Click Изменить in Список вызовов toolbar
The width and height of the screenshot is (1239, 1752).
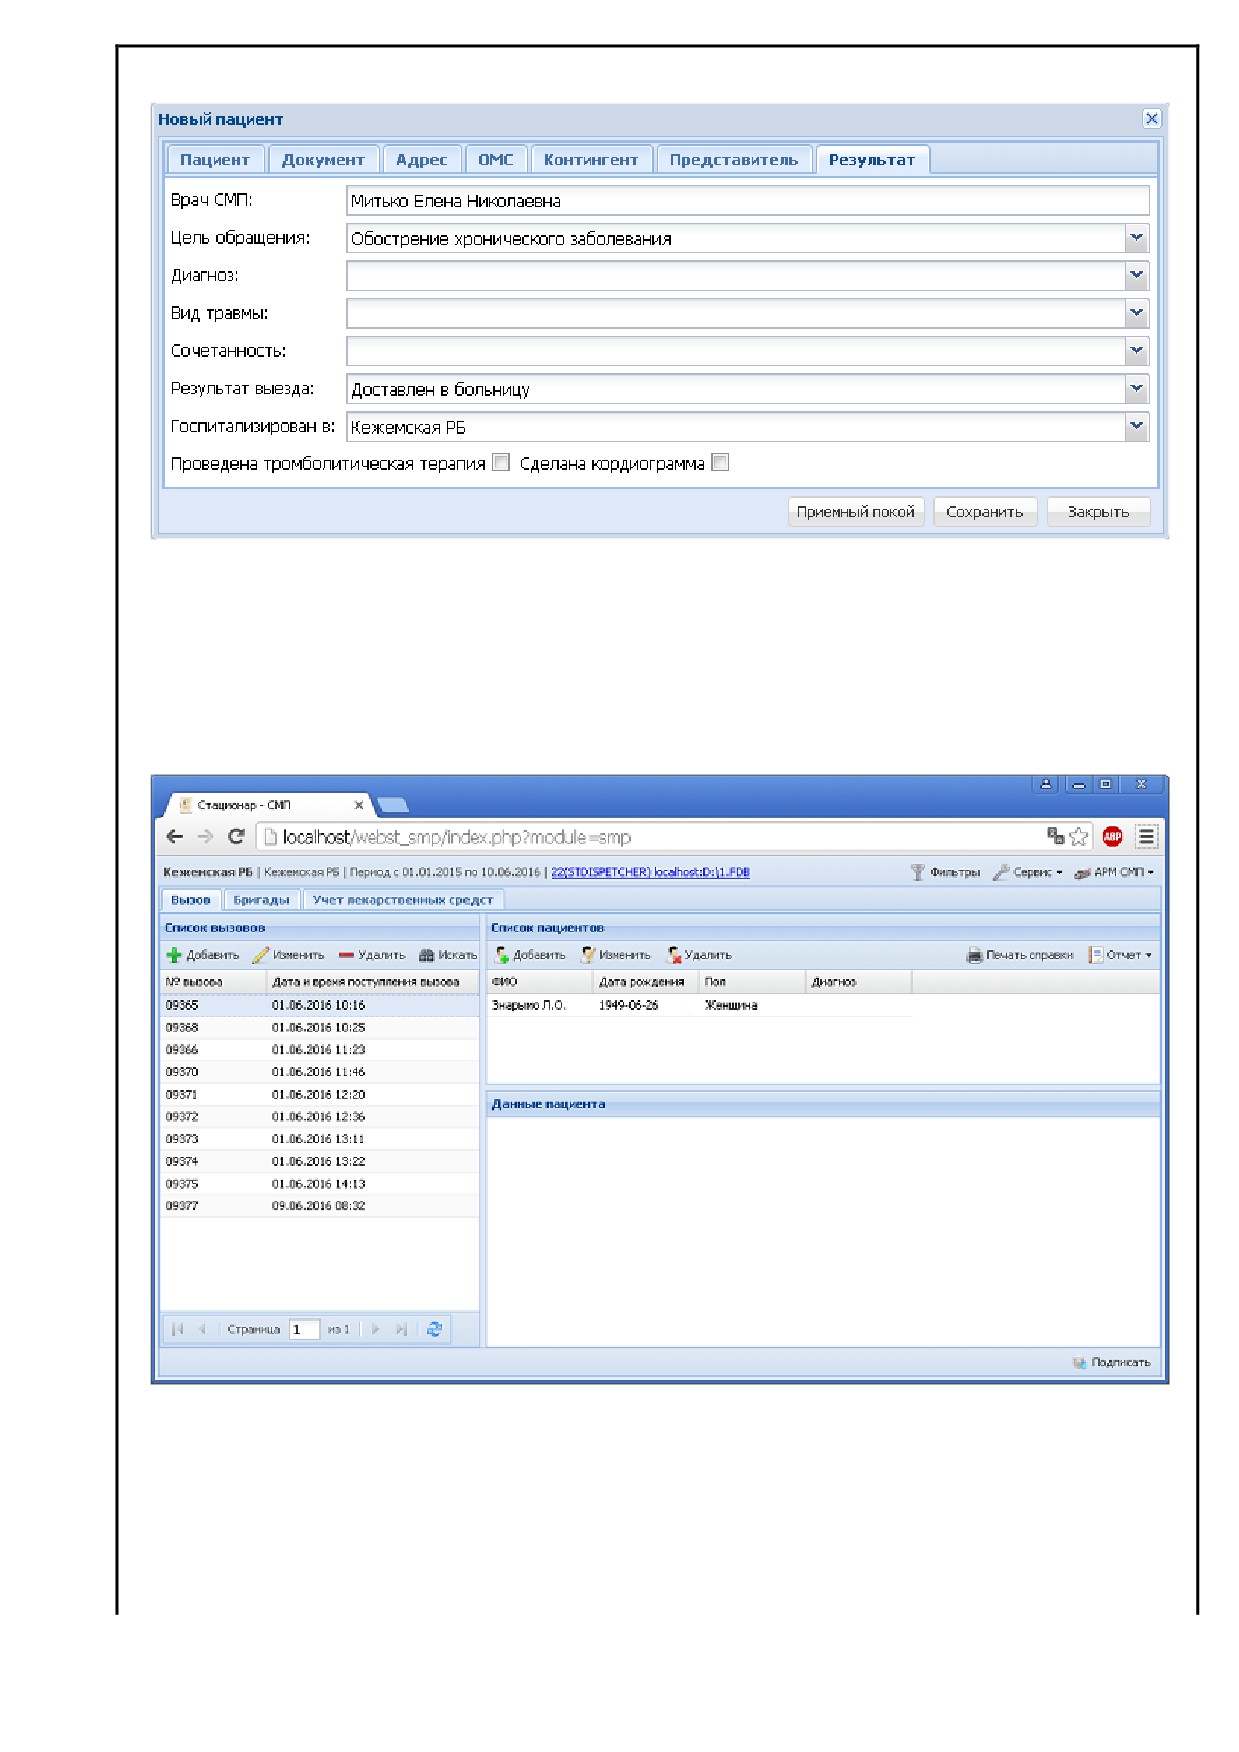click(289, 955)
